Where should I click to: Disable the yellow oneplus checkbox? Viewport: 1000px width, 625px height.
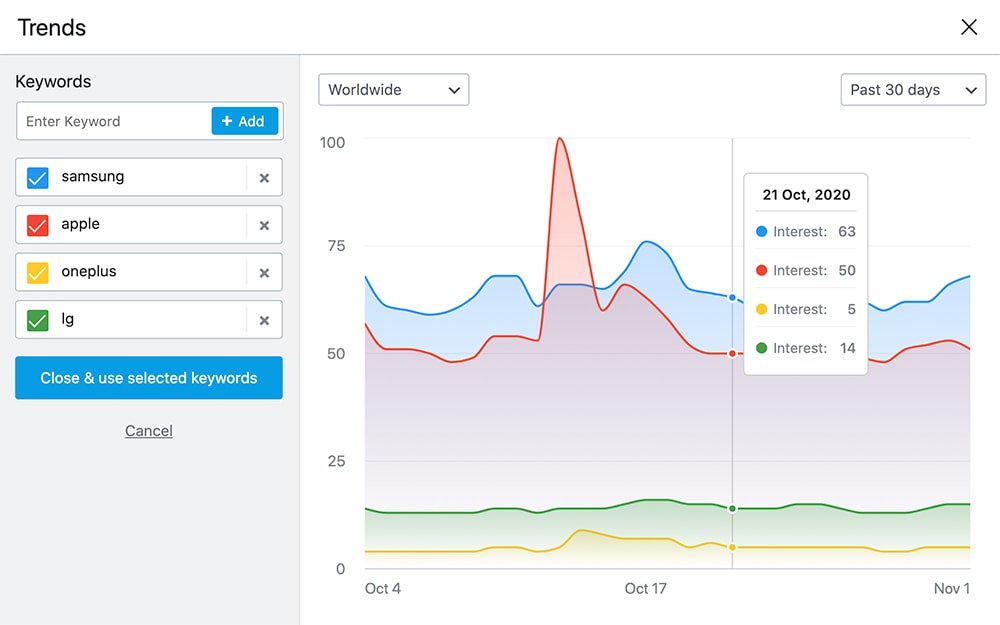point(38,273)
